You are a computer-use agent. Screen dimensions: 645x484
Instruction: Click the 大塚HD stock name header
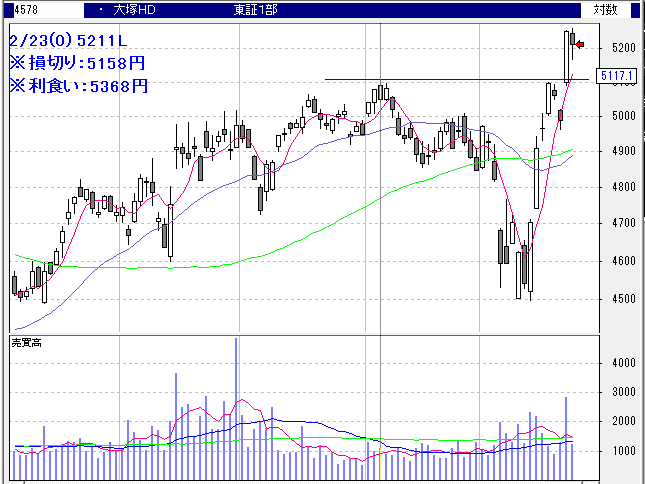pos(136,9)
